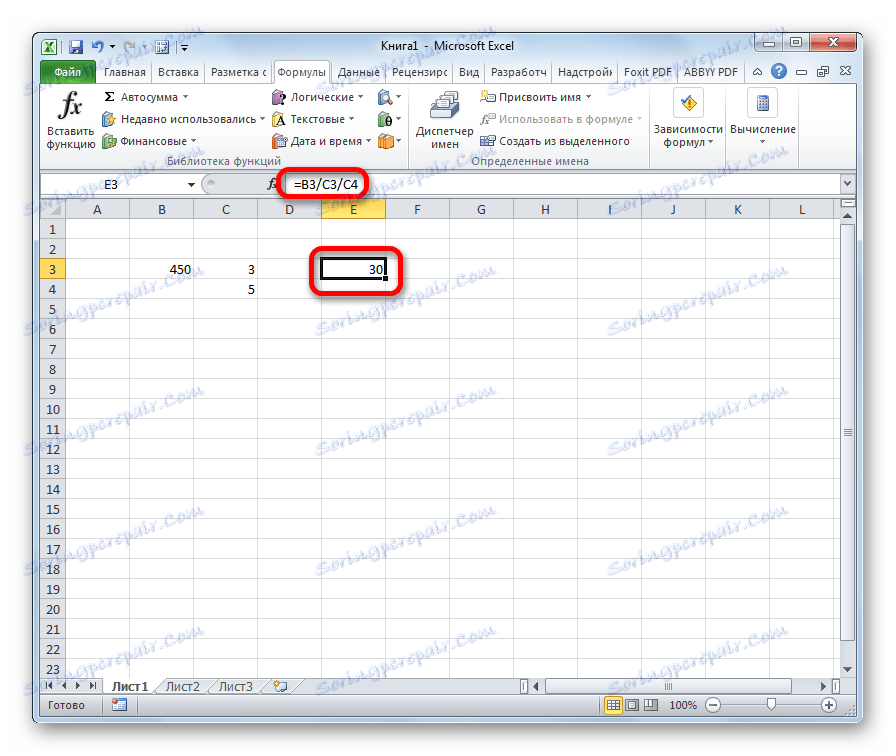Expand the formula bar with right-end arrow
896x756 pixels.
(x=847, y=183)
